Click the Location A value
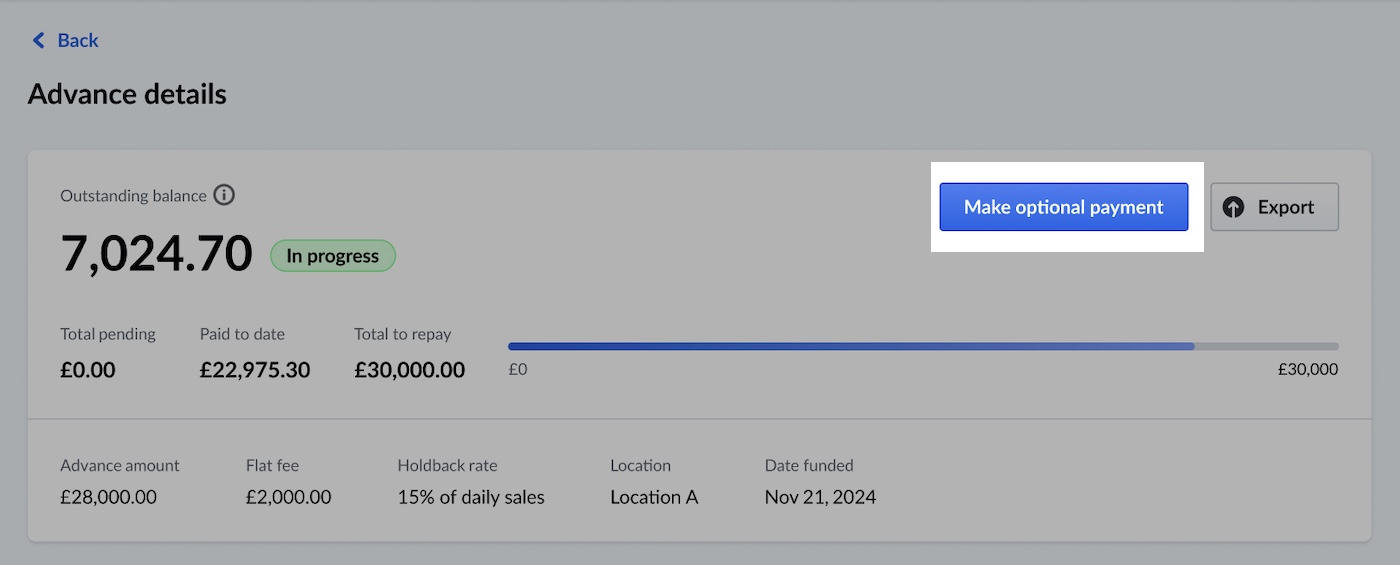 [654, 497]
